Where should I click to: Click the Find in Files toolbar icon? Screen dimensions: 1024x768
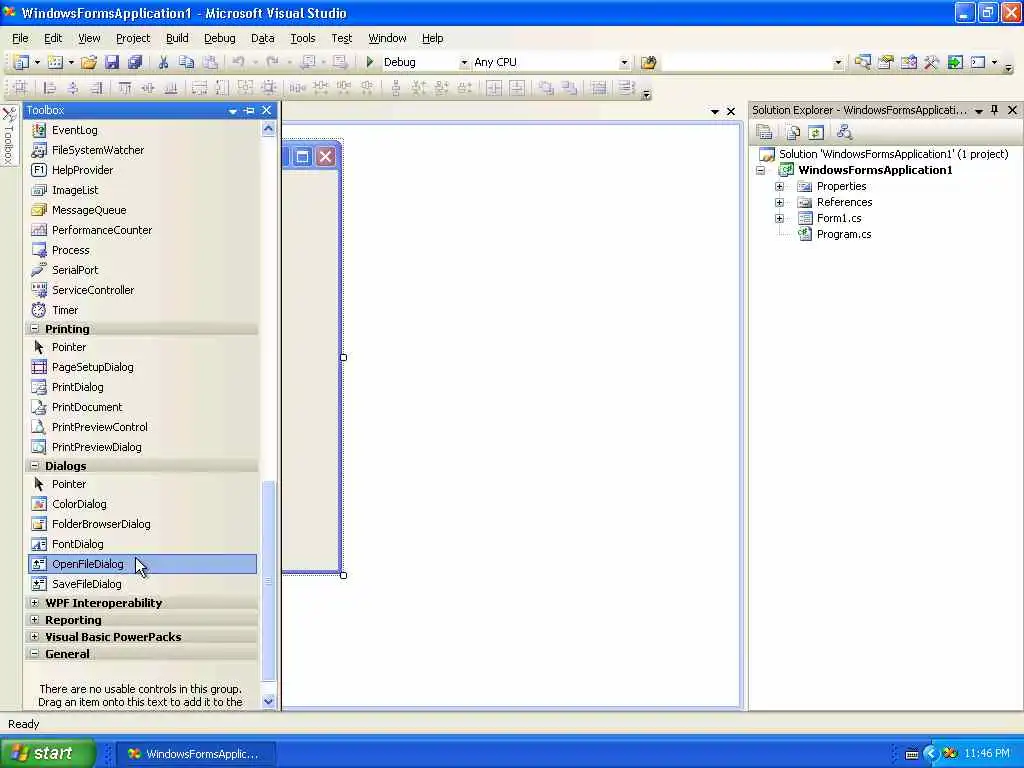648,62
